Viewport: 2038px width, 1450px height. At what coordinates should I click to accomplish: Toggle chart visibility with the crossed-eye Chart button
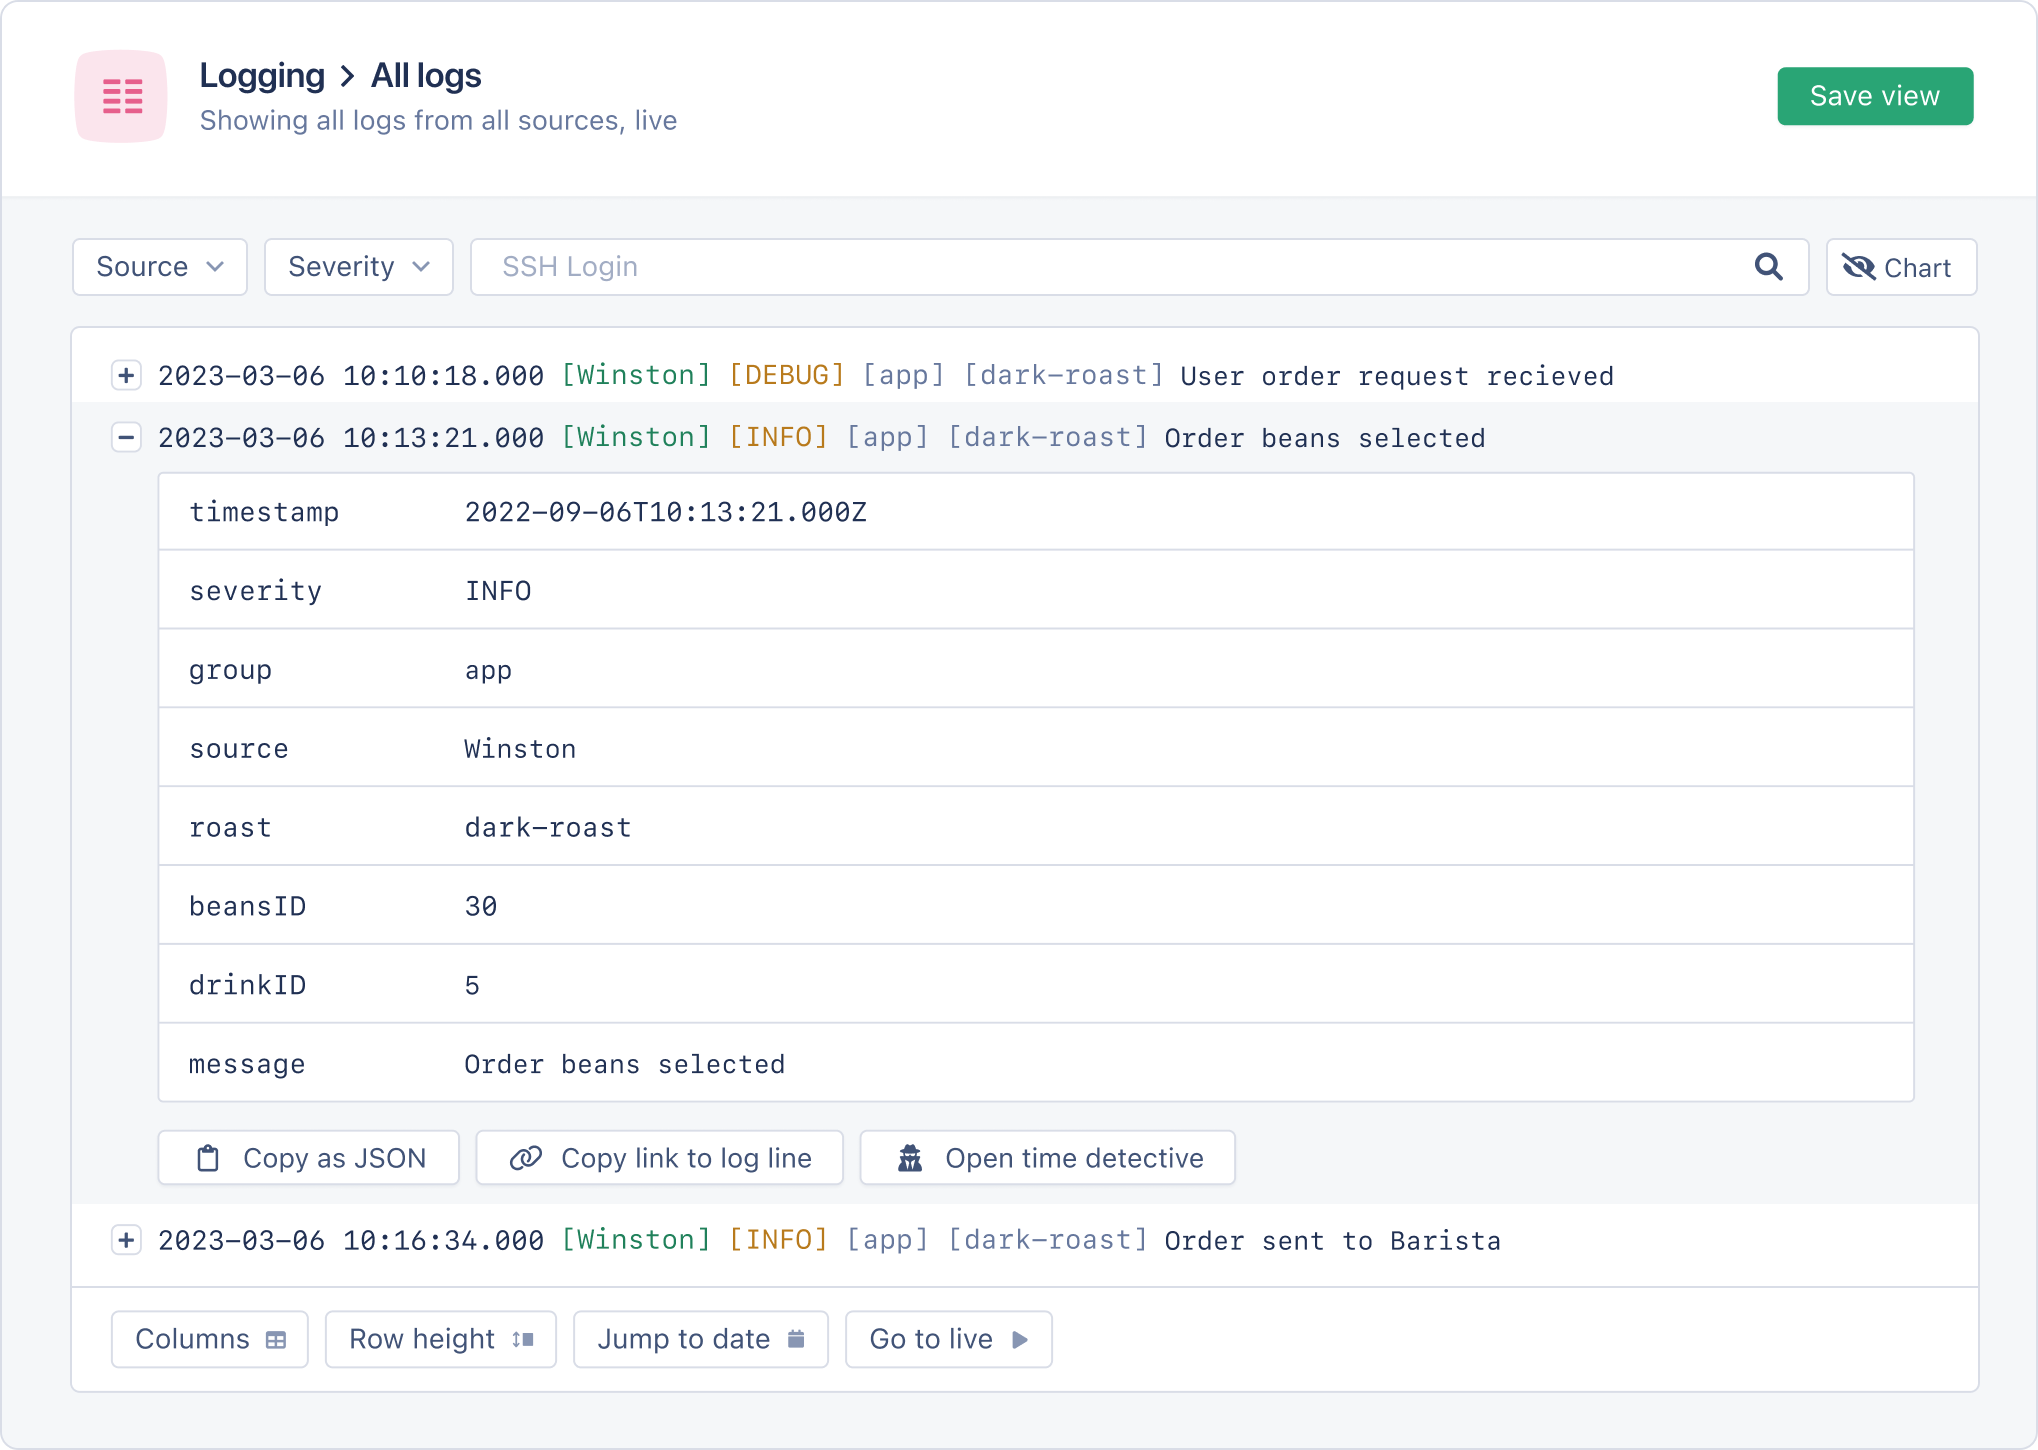pyautogui.click(x=1900, y=267)
